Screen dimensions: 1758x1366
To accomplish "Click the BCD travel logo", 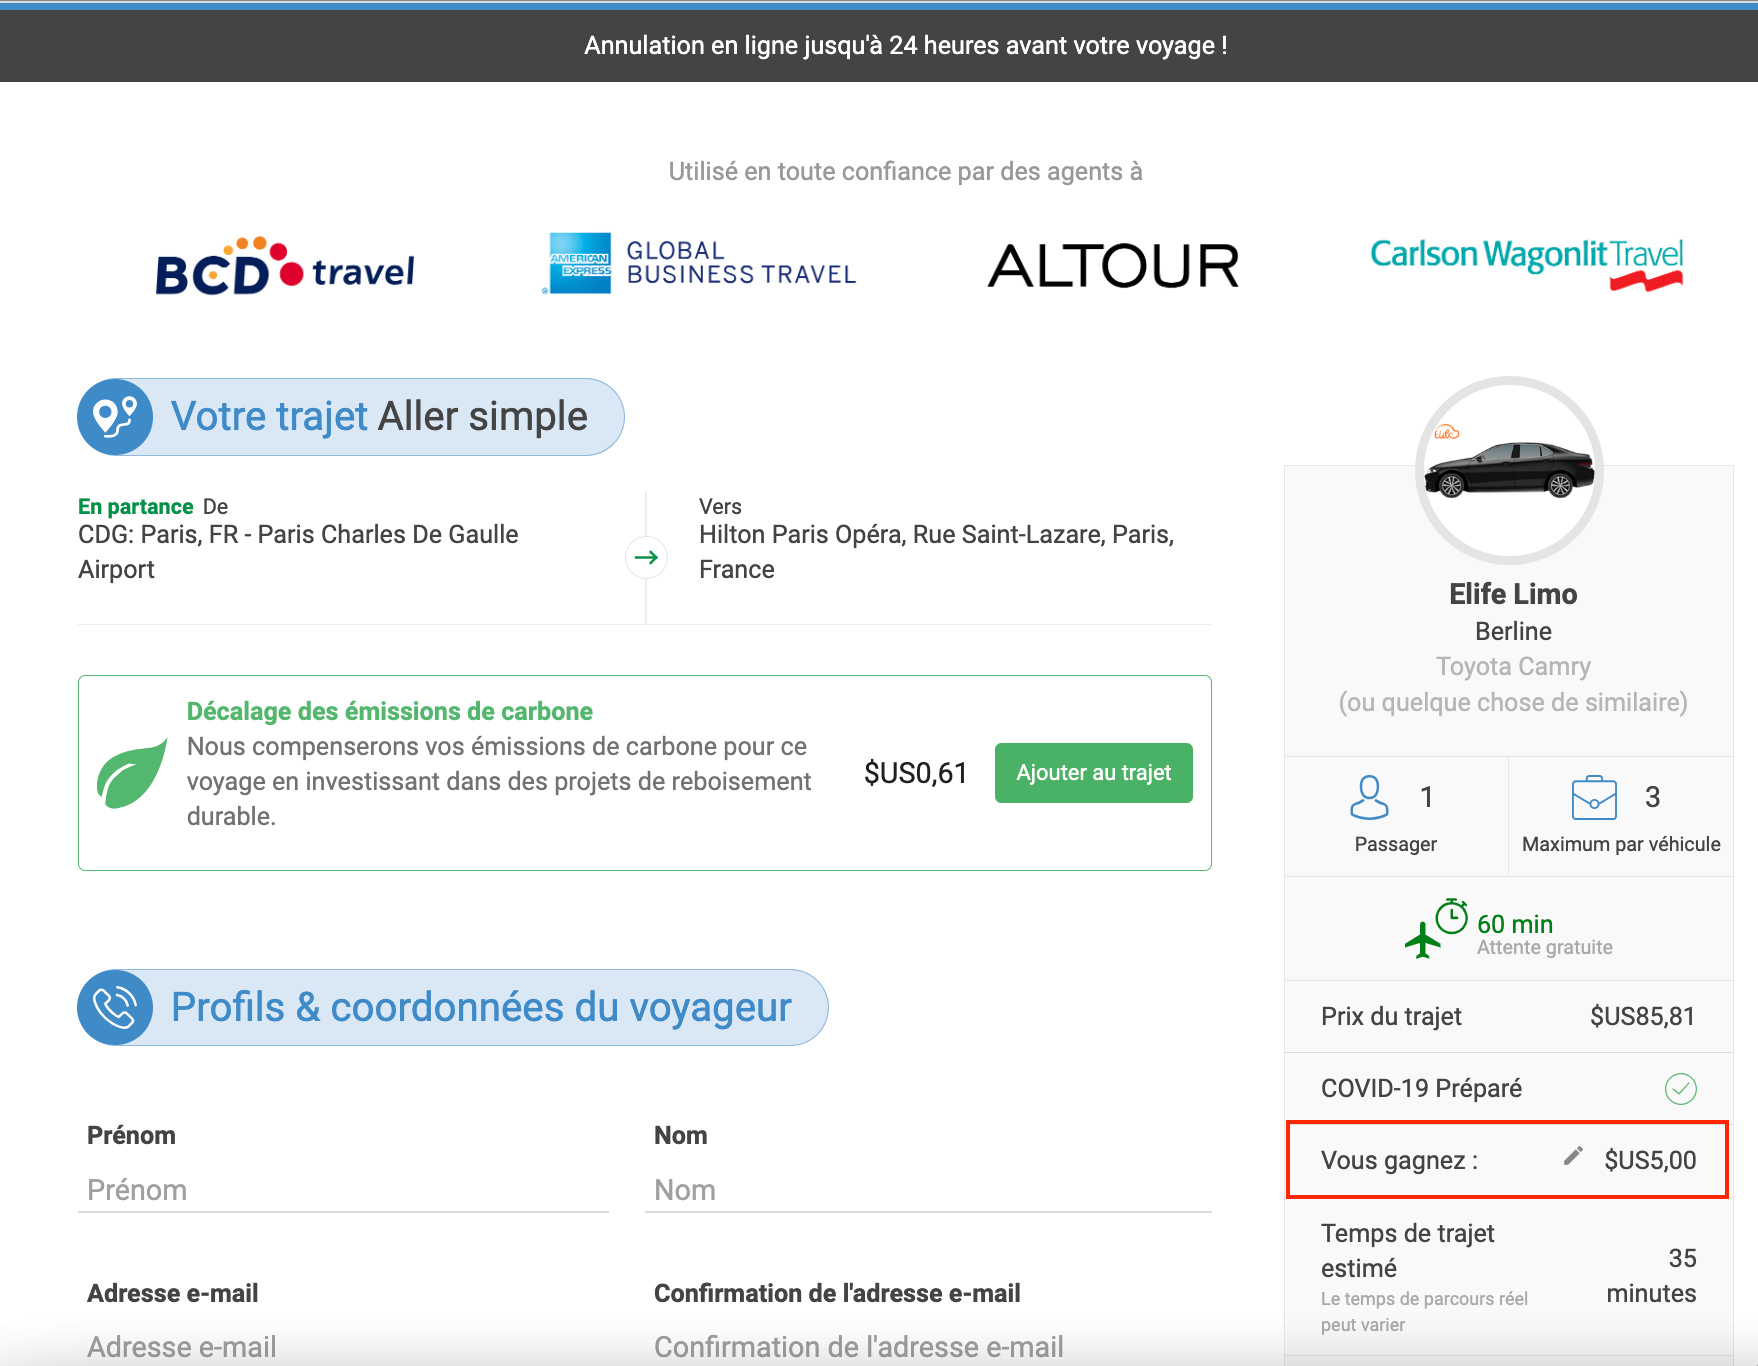I will point(285,267).
